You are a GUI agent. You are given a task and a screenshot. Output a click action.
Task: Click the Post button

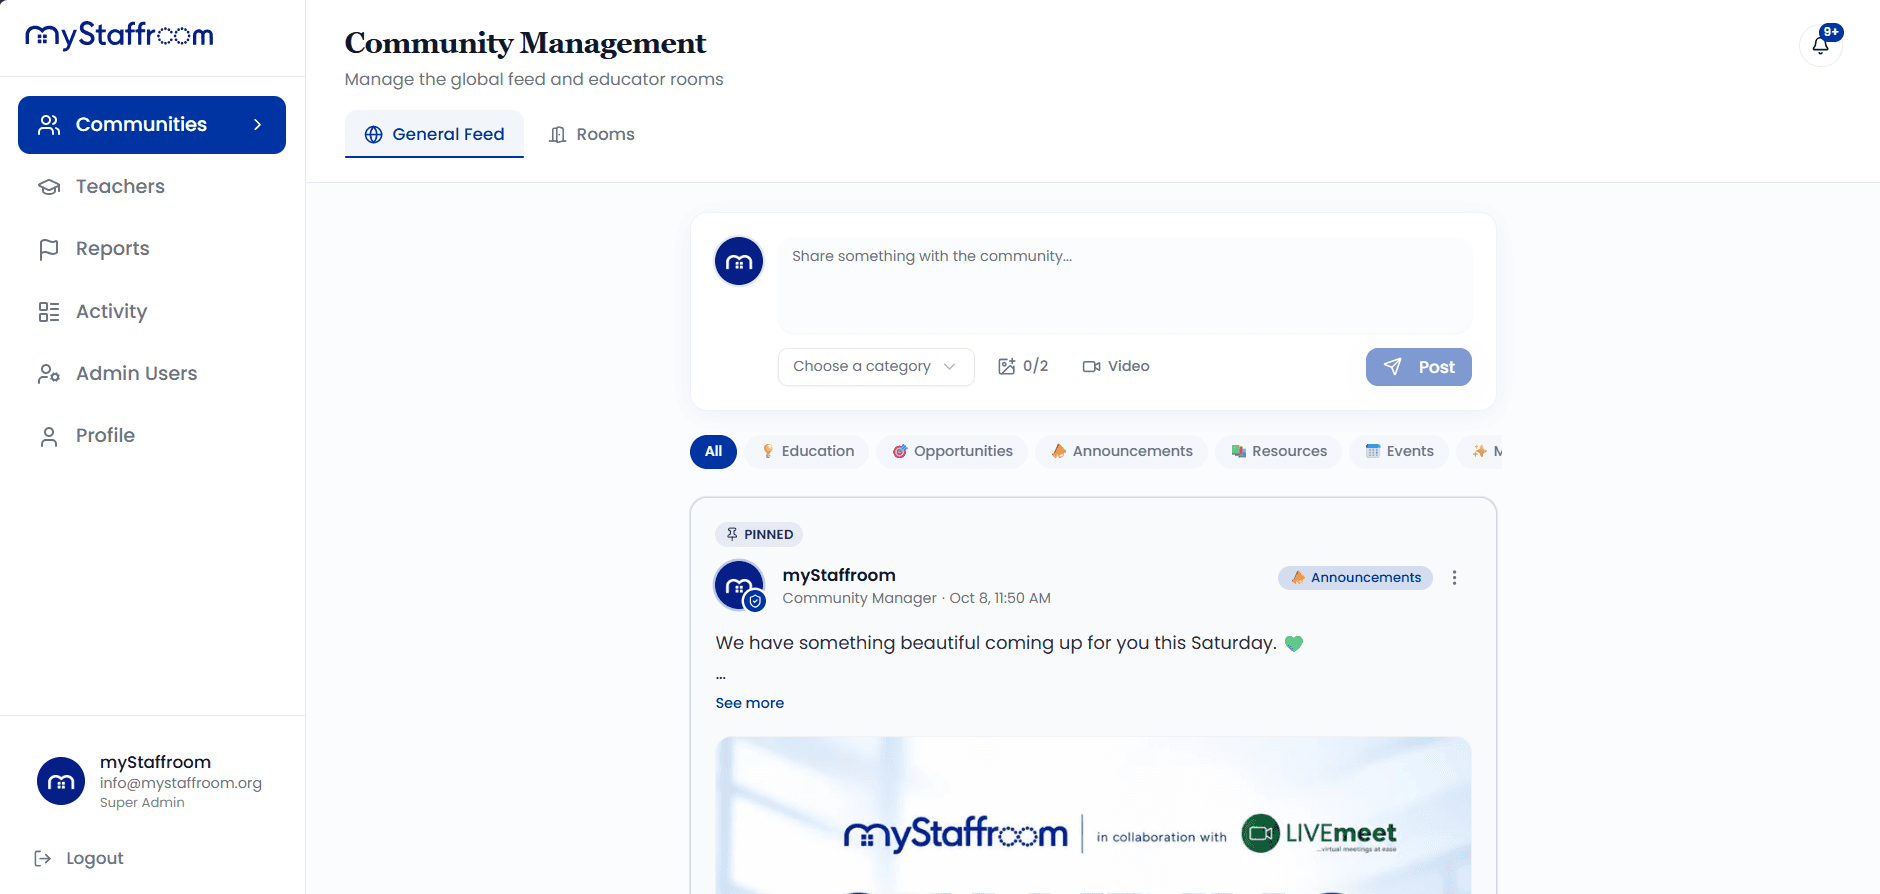tap(1418, 367)
